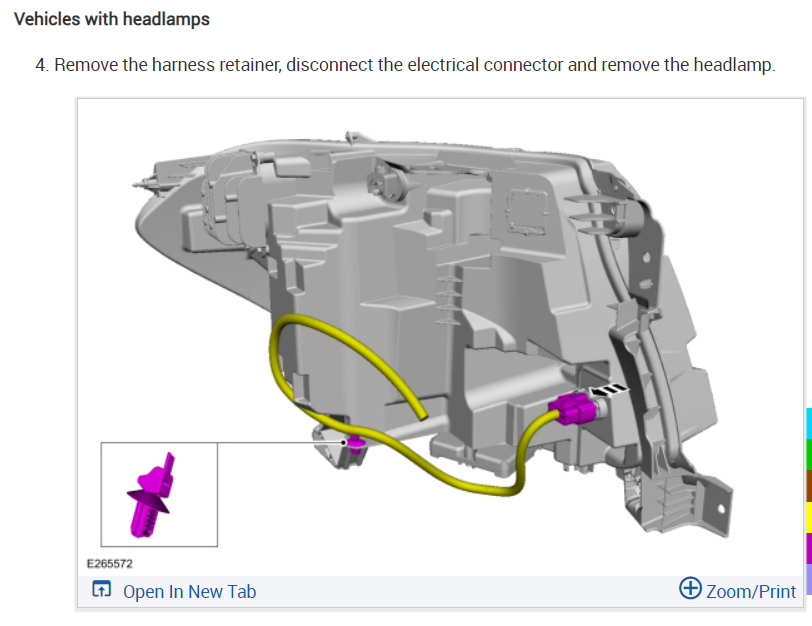Click the Zoom/Print plus-circle icon

690,588
